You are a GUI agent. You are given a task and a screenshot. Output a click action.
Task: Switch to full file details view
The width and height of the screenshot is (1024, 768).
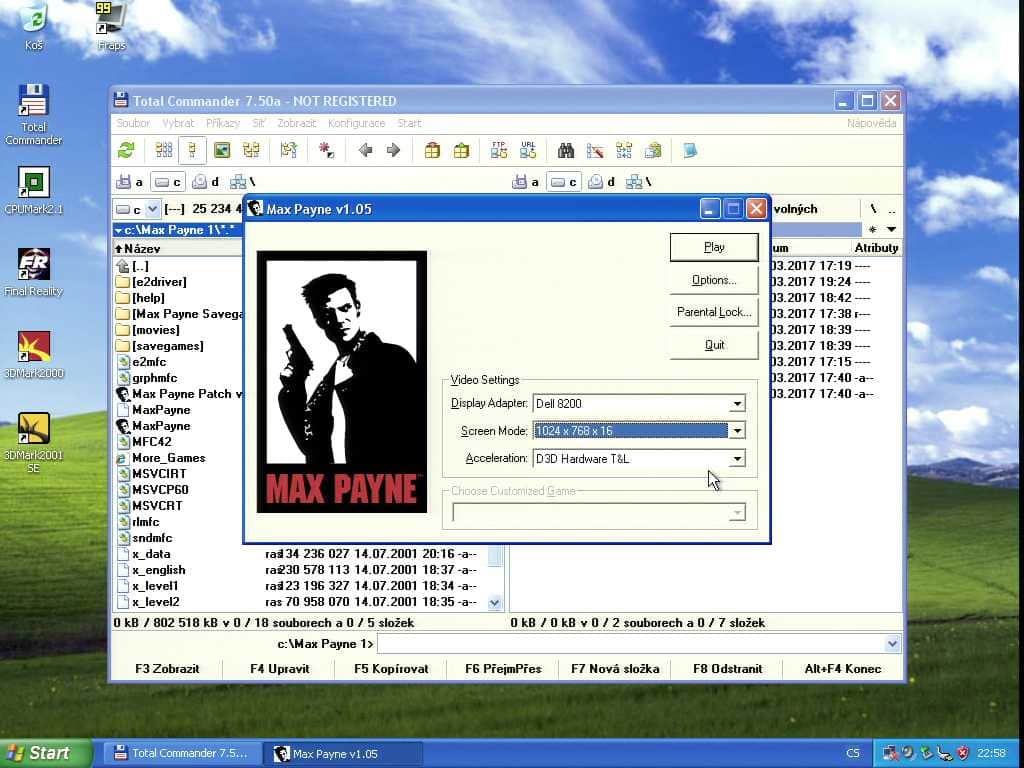click(x=192, y=151)
